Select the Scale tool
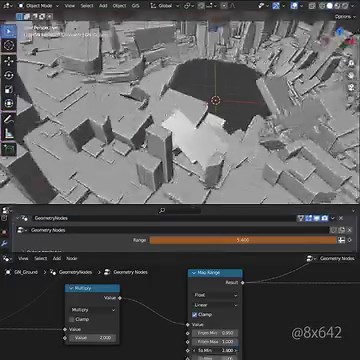This screenshot has height=360, width=360. (x=9, y=89)
